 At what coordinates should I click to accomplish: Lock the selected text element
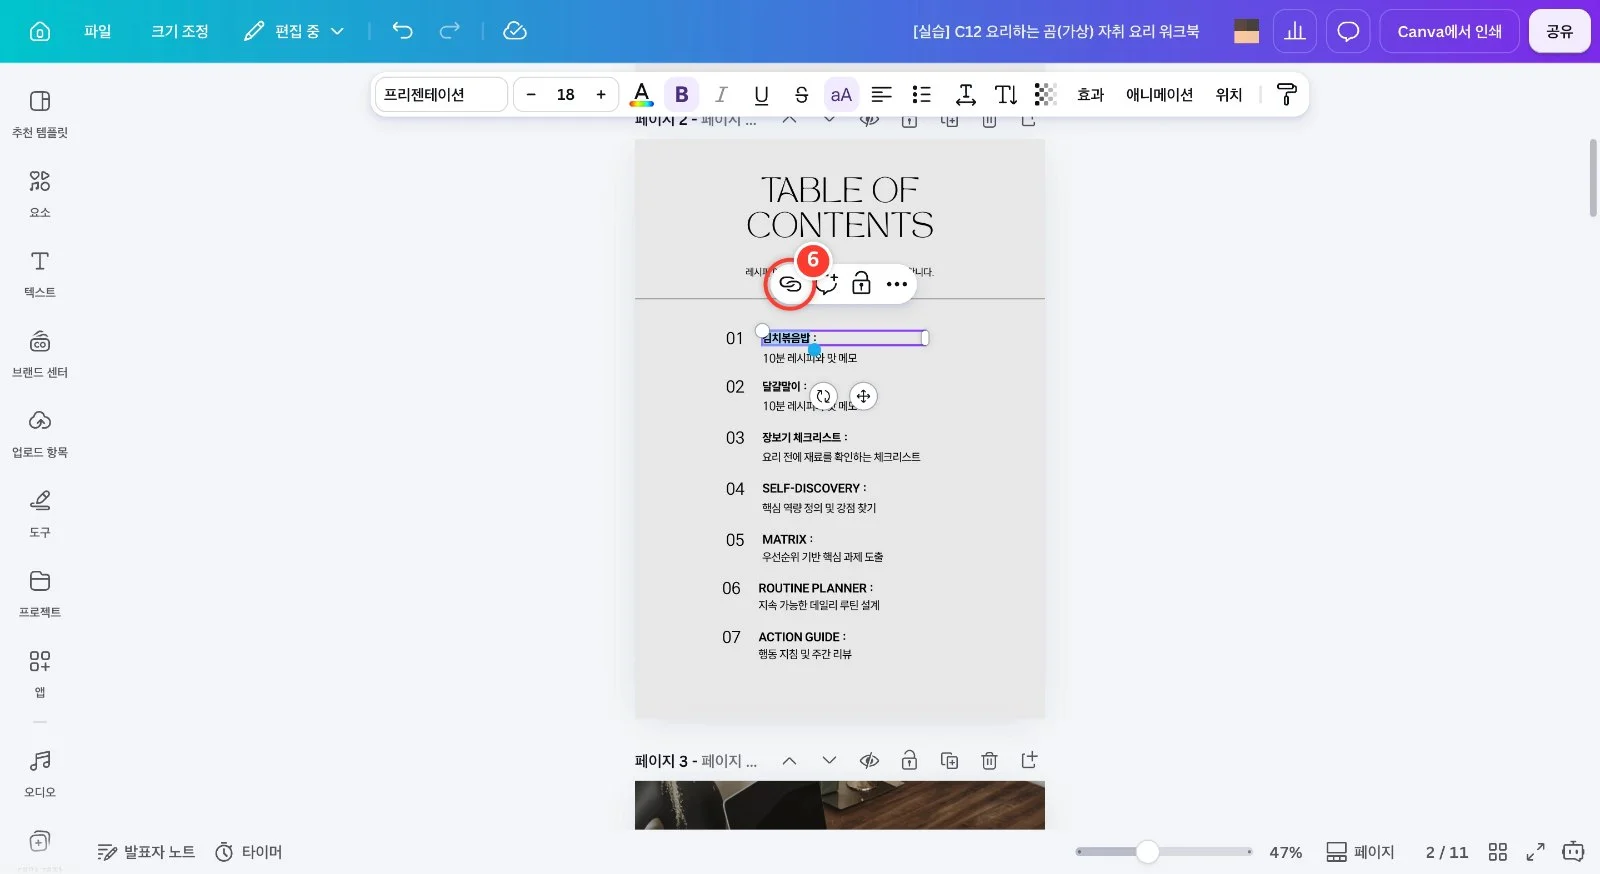point(861,284)
